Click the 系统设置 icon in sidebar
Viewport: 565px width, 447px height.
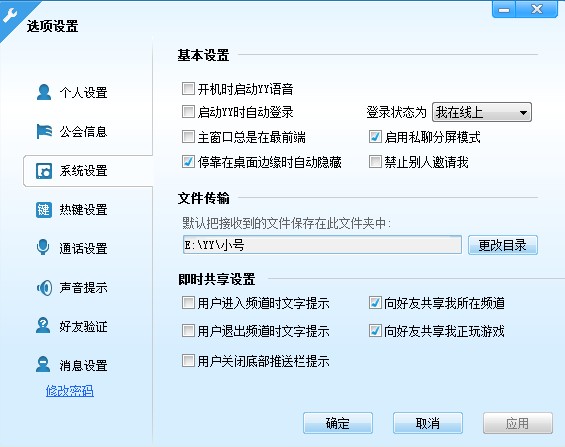[44, 171]
